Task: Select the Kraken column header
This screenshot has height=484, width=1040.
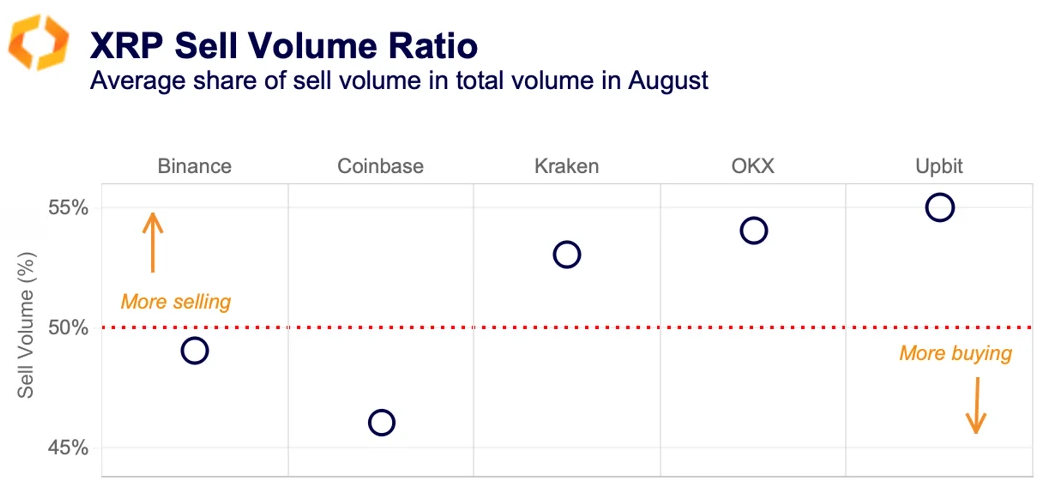Action: coord(567,166)
